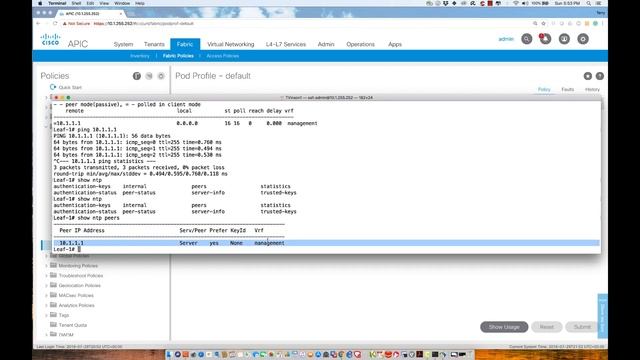Open the Admin top menu tab
640x360 pixels.
tap(326, 44)
